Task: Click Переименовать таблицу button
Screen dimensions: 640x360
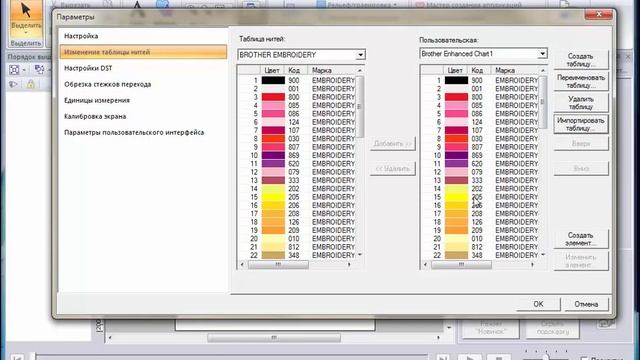Action: [x=580, y=81]
